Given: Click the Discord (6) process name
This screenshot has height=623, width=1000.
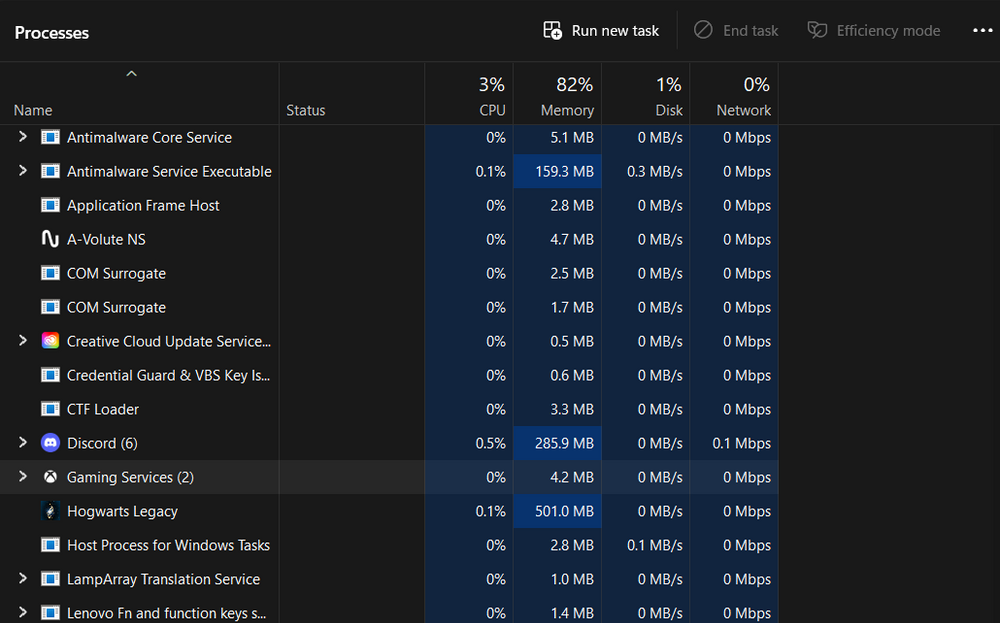Looking at the screenshot, I should click(x=102, y=443).
